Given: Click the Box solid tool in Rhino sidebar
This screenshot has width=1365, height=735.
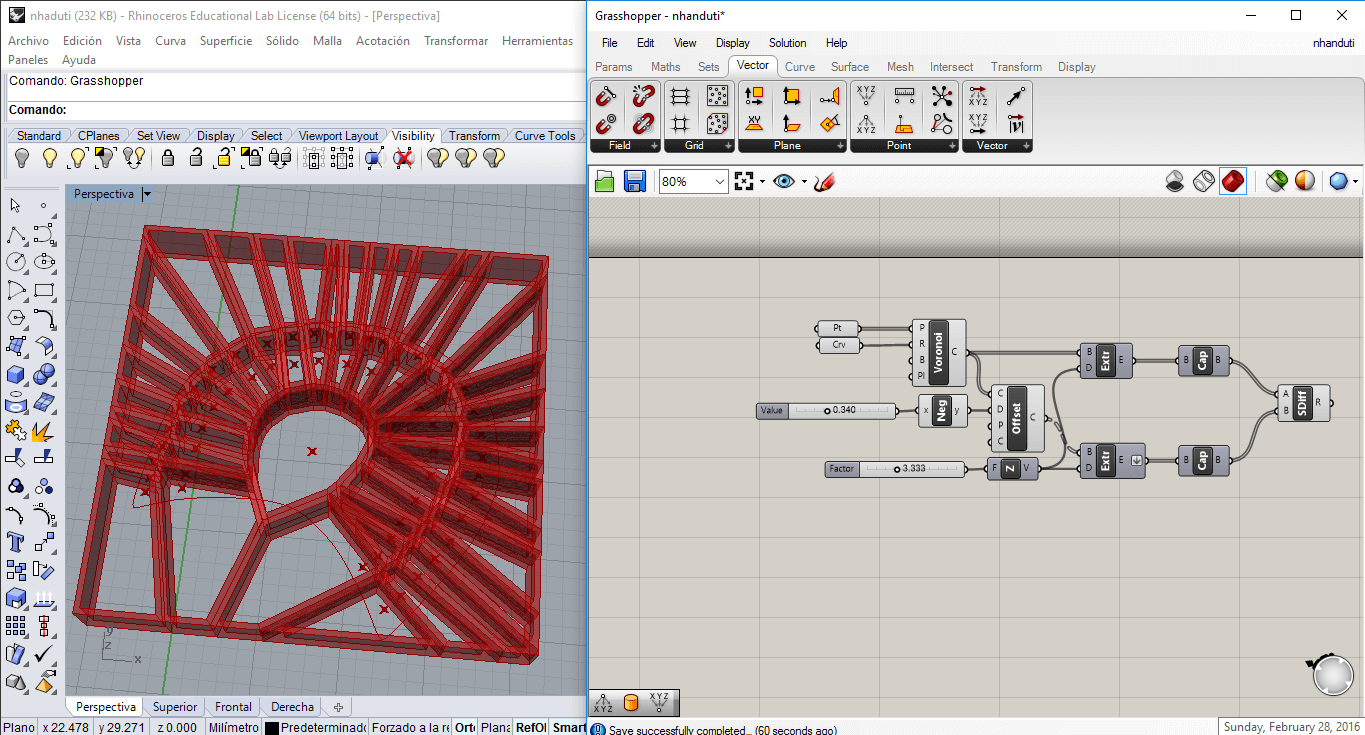Looking at the screenshot, I should [16, 374].
